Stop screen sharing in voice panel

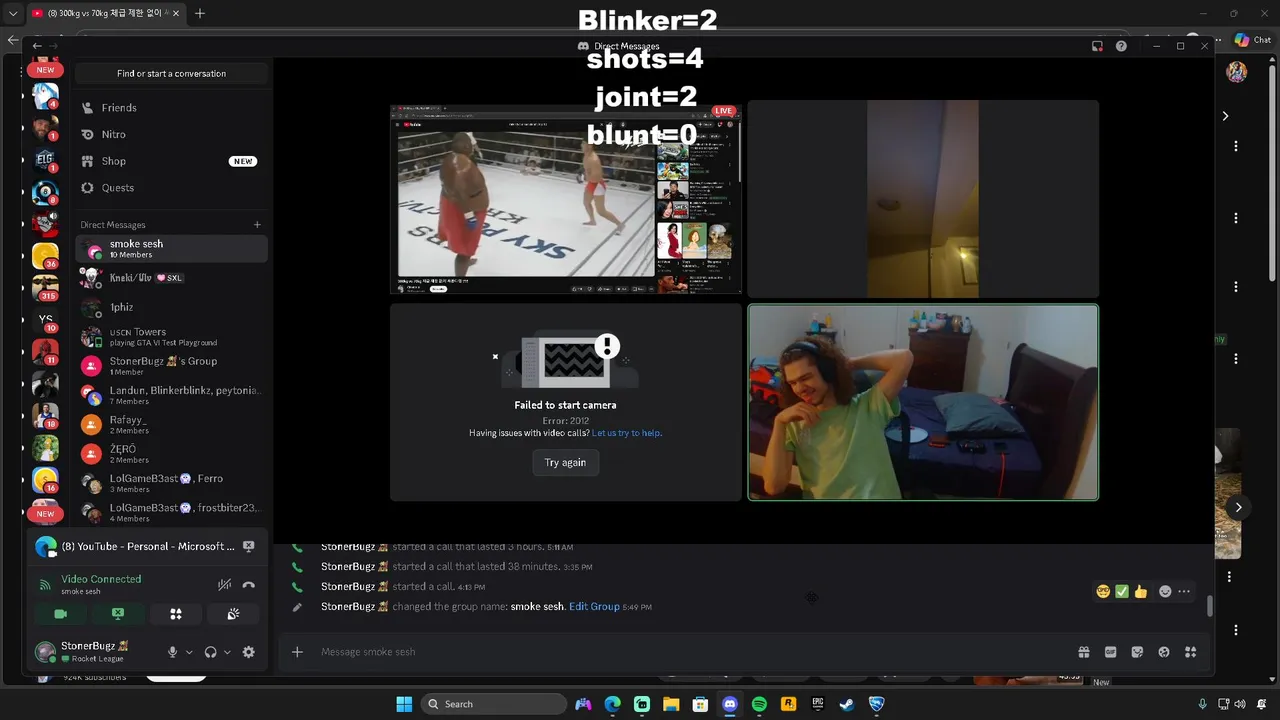pos(118,614)
